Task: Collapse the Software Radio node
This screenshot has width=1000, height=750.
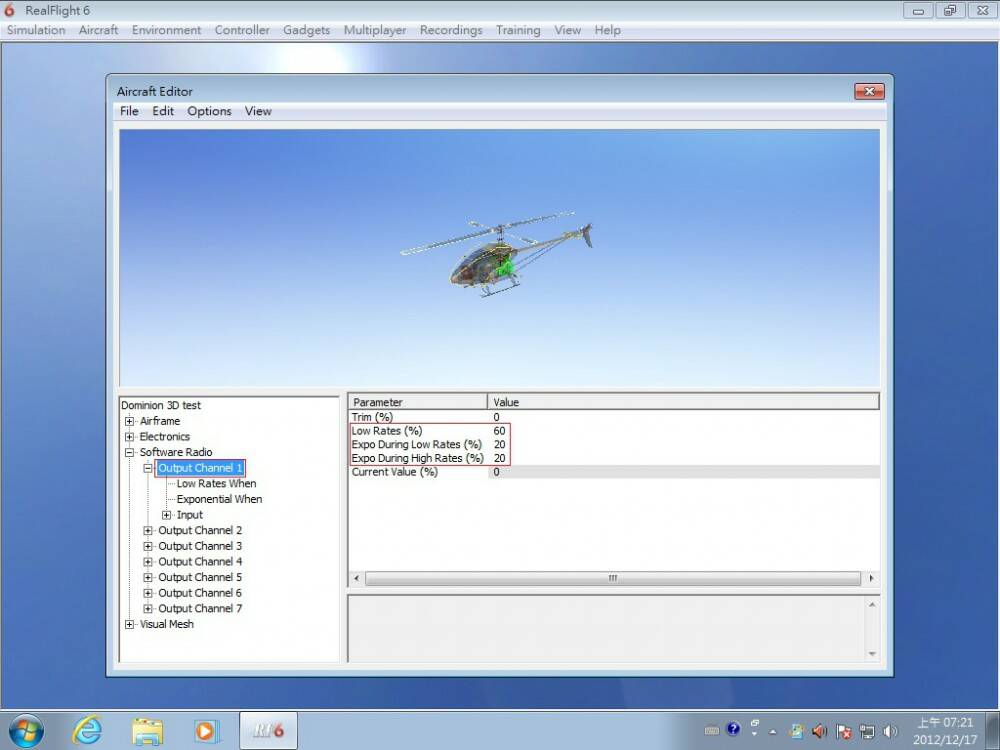Action: tap(129, 452)
